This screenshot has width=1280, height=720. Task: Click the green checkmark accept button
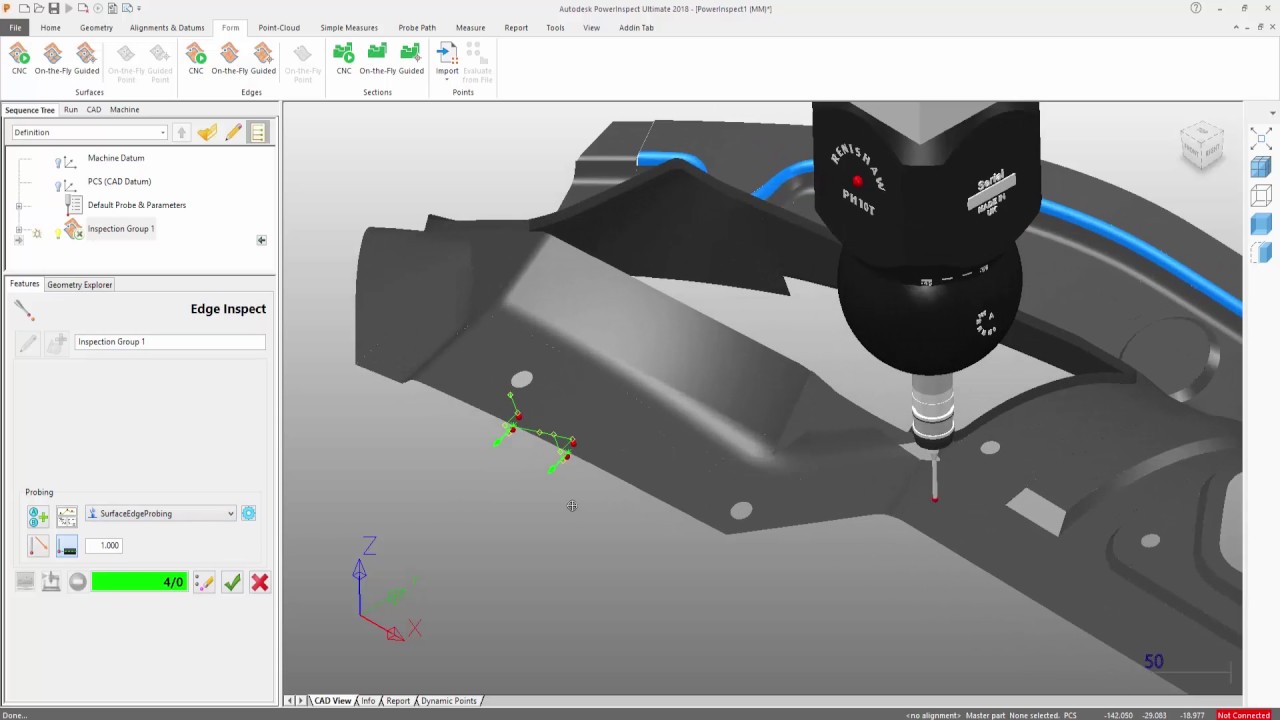click(x=232, y=582)
